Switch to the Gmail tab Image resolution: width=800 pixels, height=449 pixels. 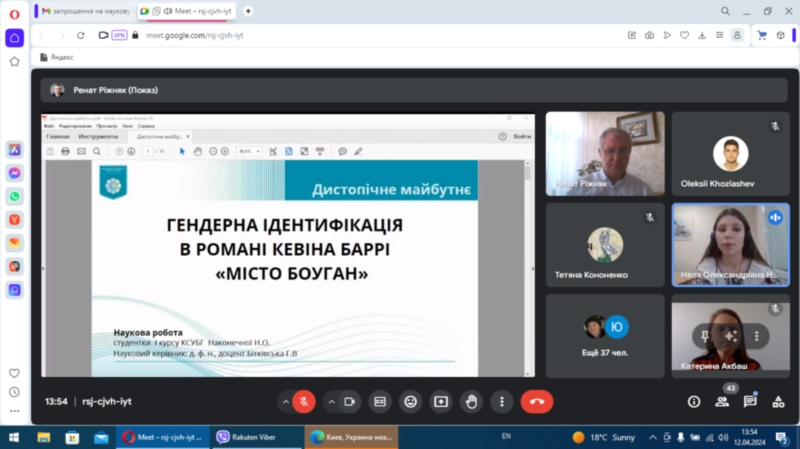click(85, 11)
